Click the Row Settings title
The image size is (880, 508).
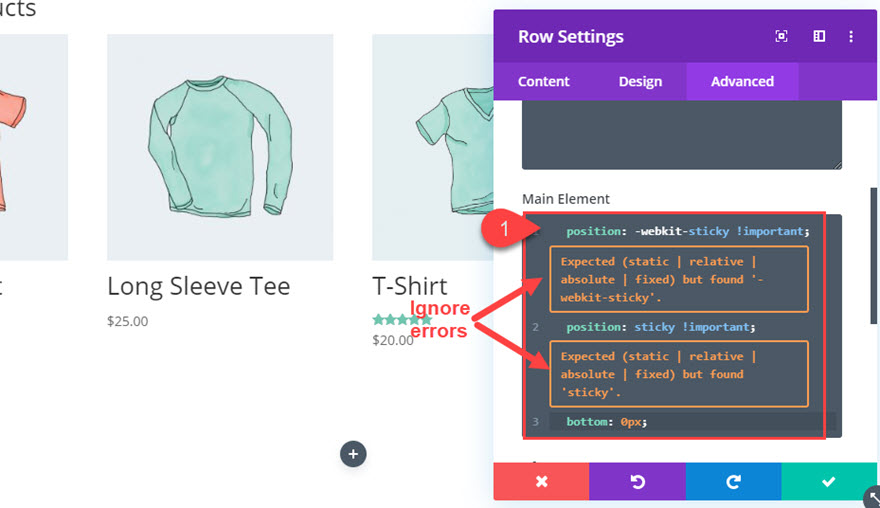(x=570, y=36)
